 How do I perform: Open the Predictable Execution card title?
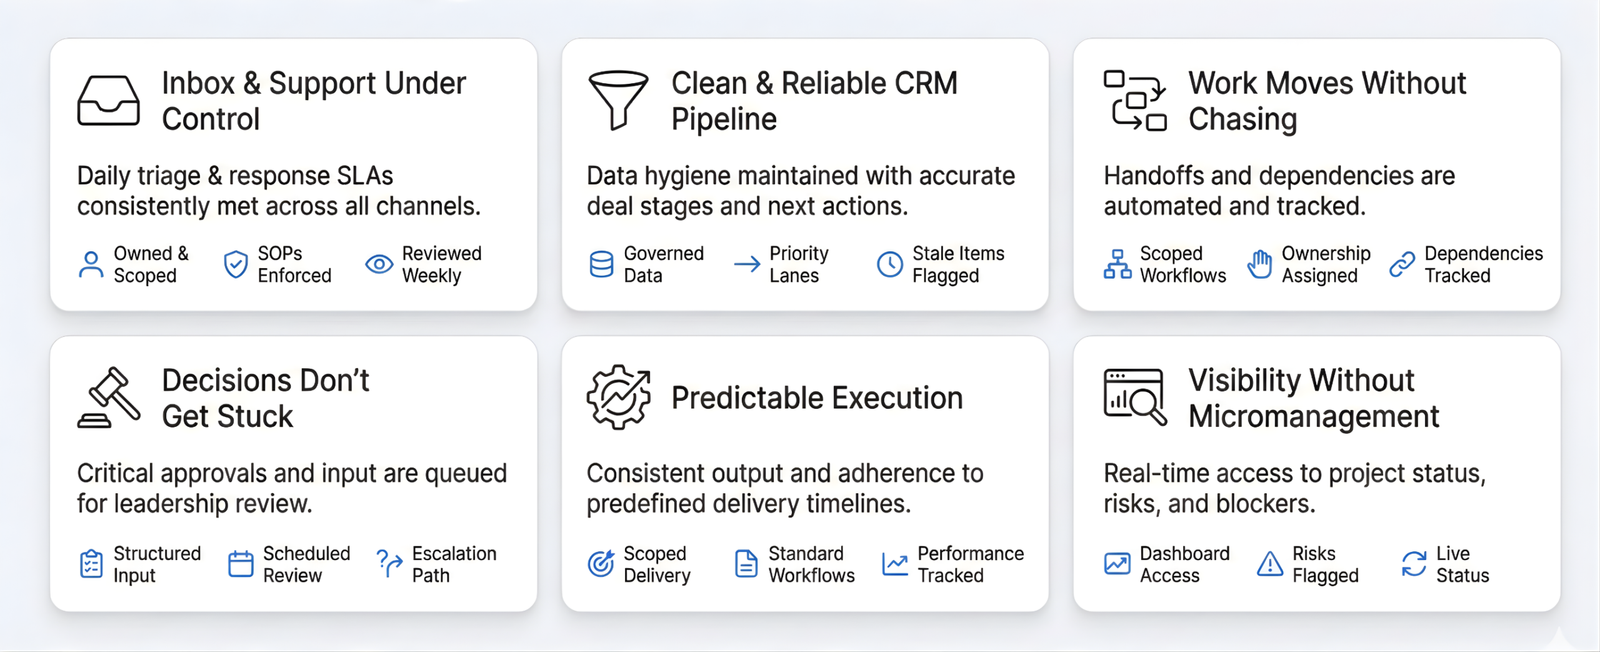tap(816, 398)
